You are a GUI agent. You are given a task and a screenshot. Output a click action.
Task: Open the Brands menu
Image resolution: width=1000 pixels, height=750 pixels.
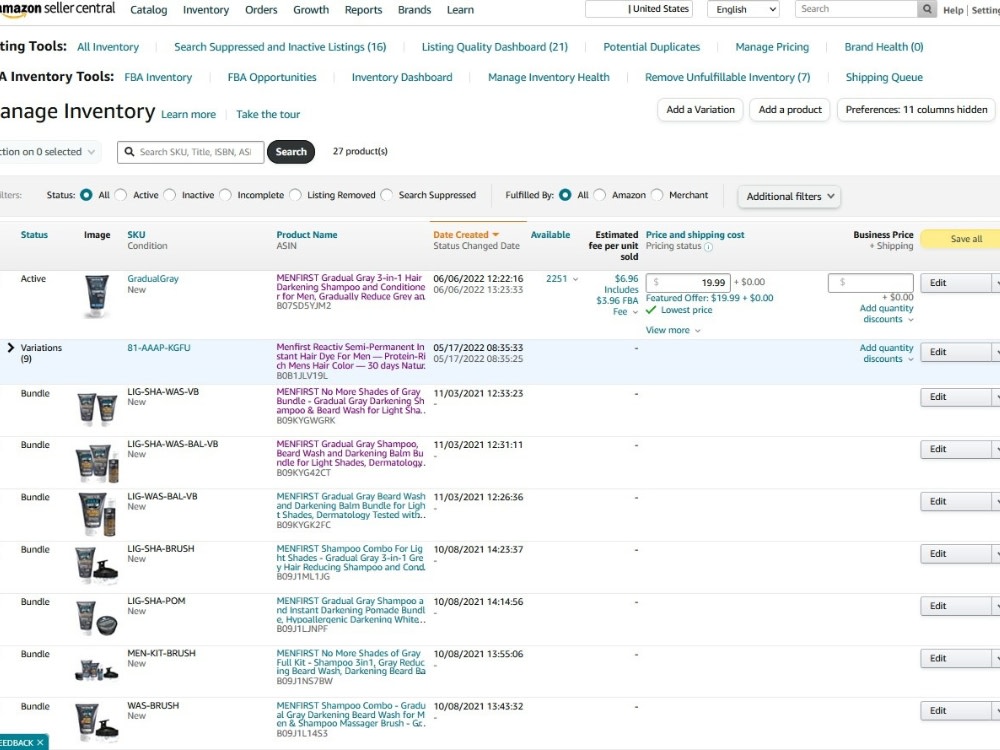415,10
